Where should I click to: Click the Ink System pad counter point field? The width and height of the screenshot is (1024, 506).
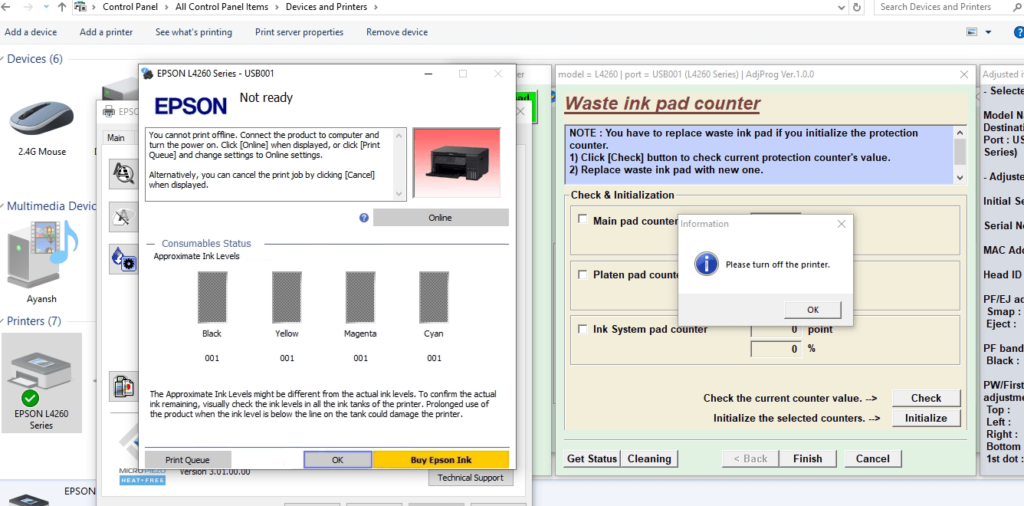pos(776,330)
